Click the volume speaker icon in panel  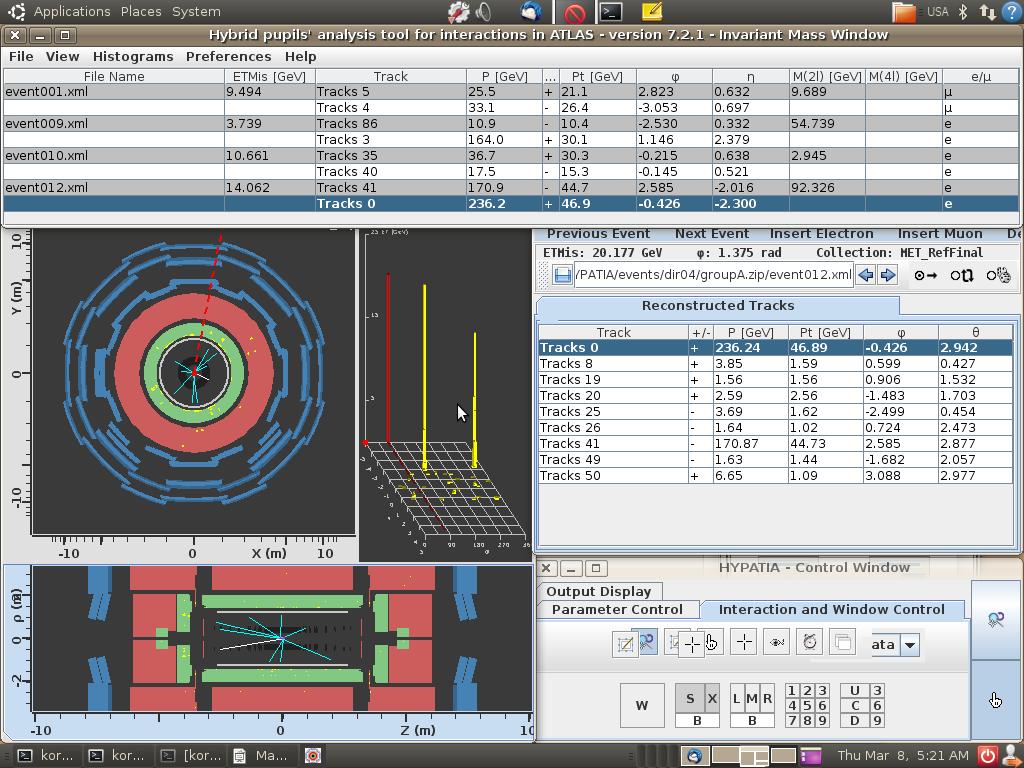pos(484,12)
